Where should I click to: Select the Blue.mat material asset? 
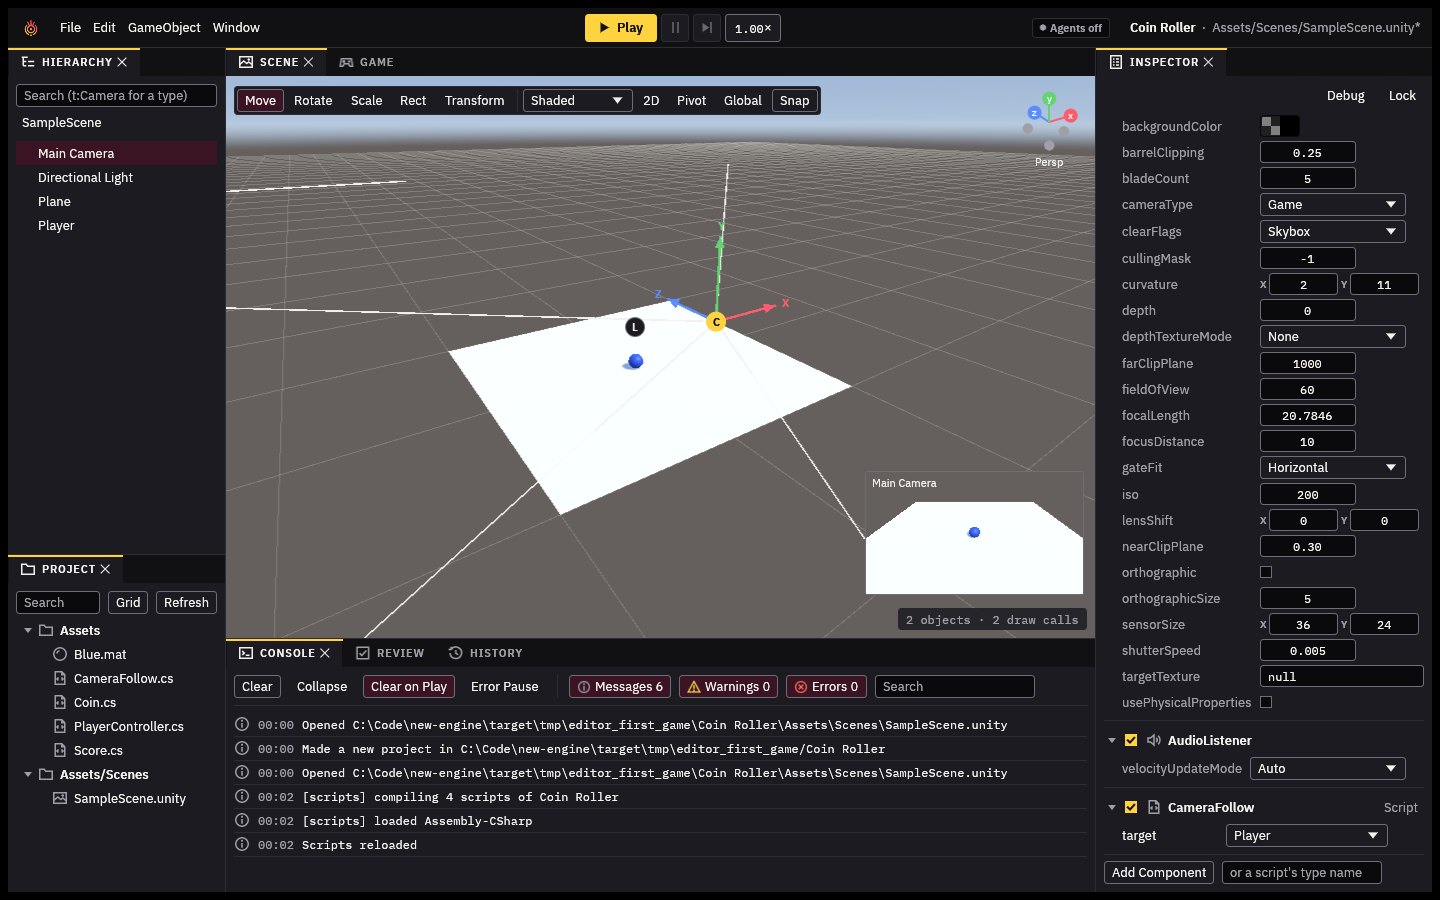point(100,655)
